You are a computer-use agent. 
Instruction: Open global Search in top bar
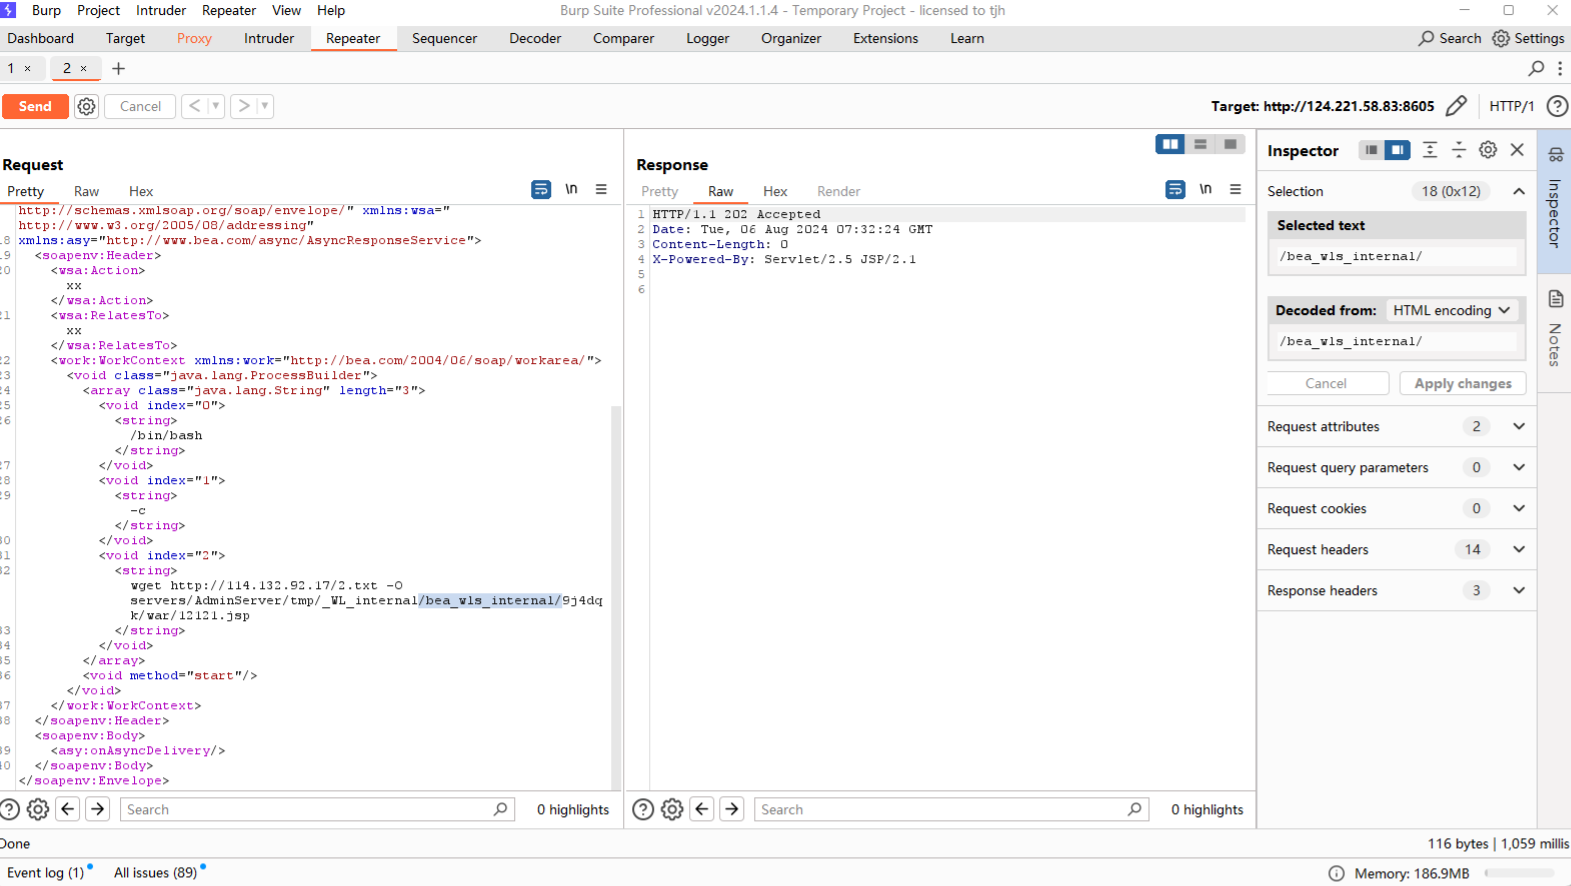1449,38
